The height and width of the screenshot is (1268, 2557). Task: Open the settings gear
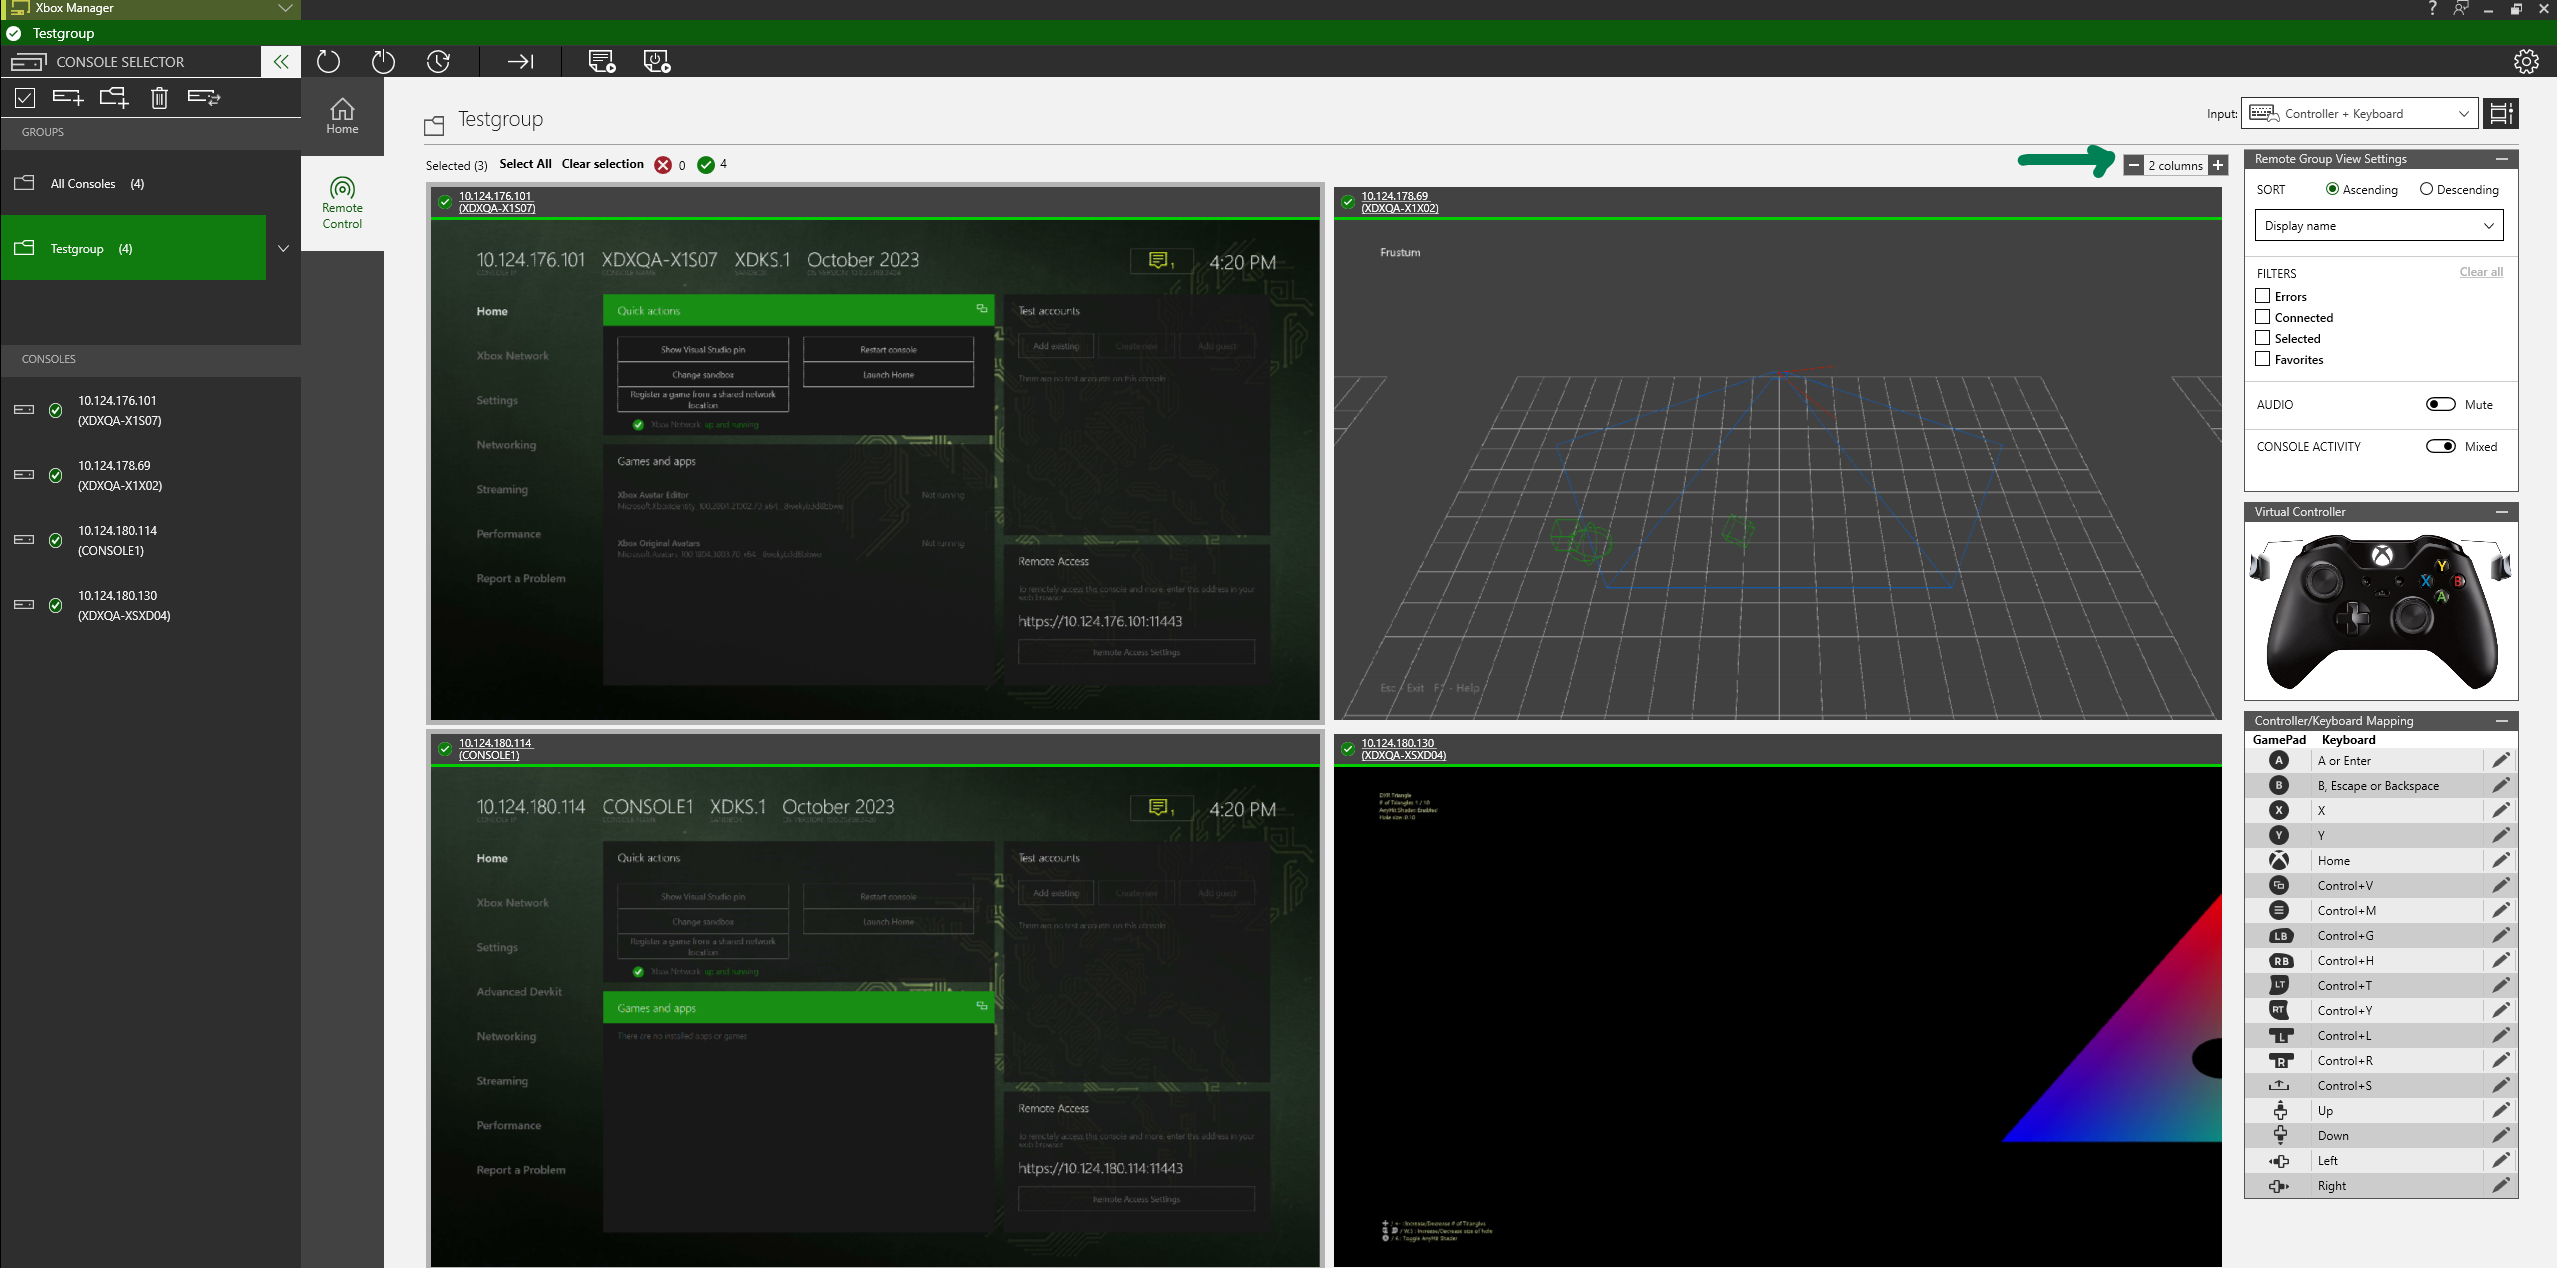pyautogui.click(x=2526, y=62)
